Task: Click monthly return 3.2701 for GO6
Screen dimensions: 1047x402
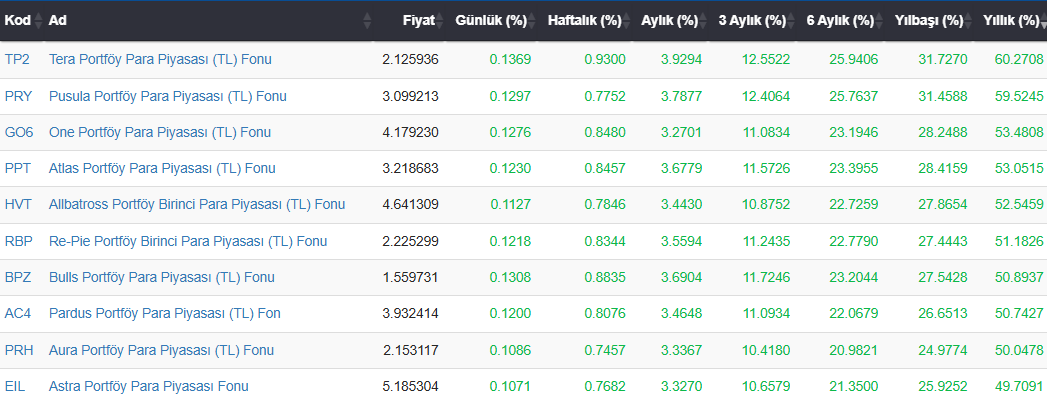Action: (681, 132)
